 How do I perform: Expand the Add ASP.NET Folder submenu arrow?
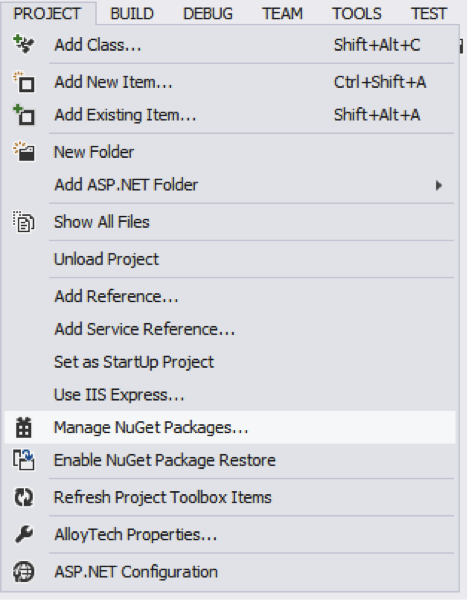(x=439, y=185)
